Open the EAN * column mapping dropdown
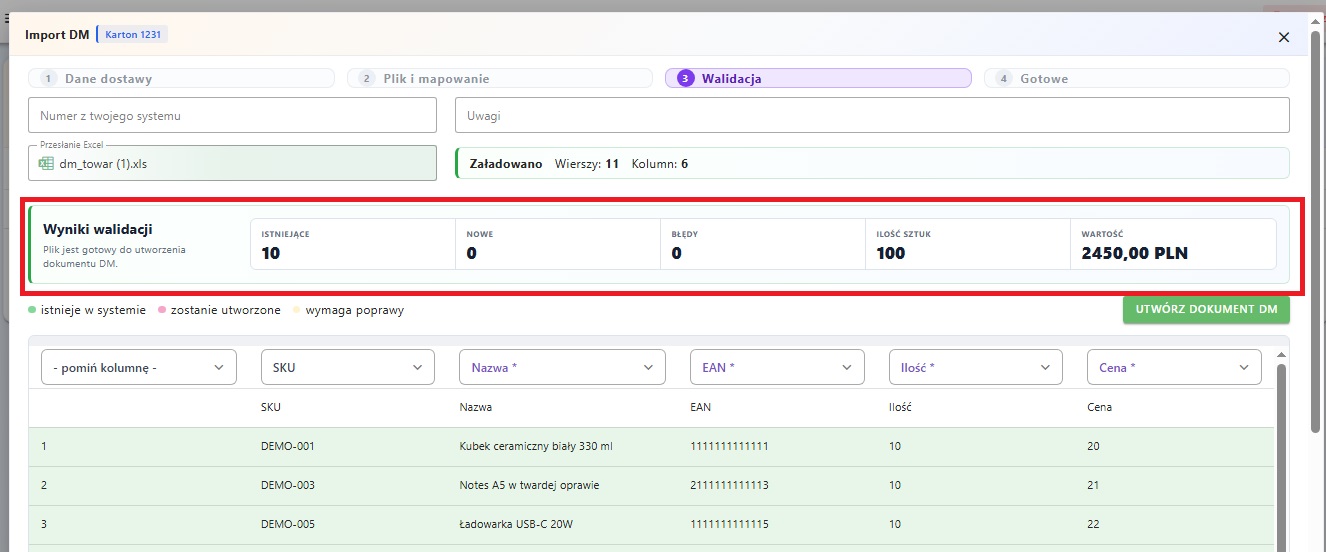This screenshot has height=552, width=1326. pyautogui.click(x=777, y=367)
